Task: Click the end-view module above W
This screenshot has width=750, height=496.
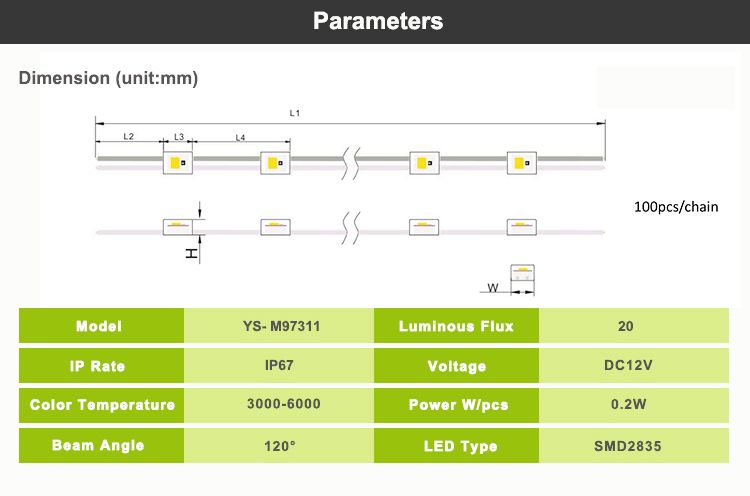Action: pos(522,273)
